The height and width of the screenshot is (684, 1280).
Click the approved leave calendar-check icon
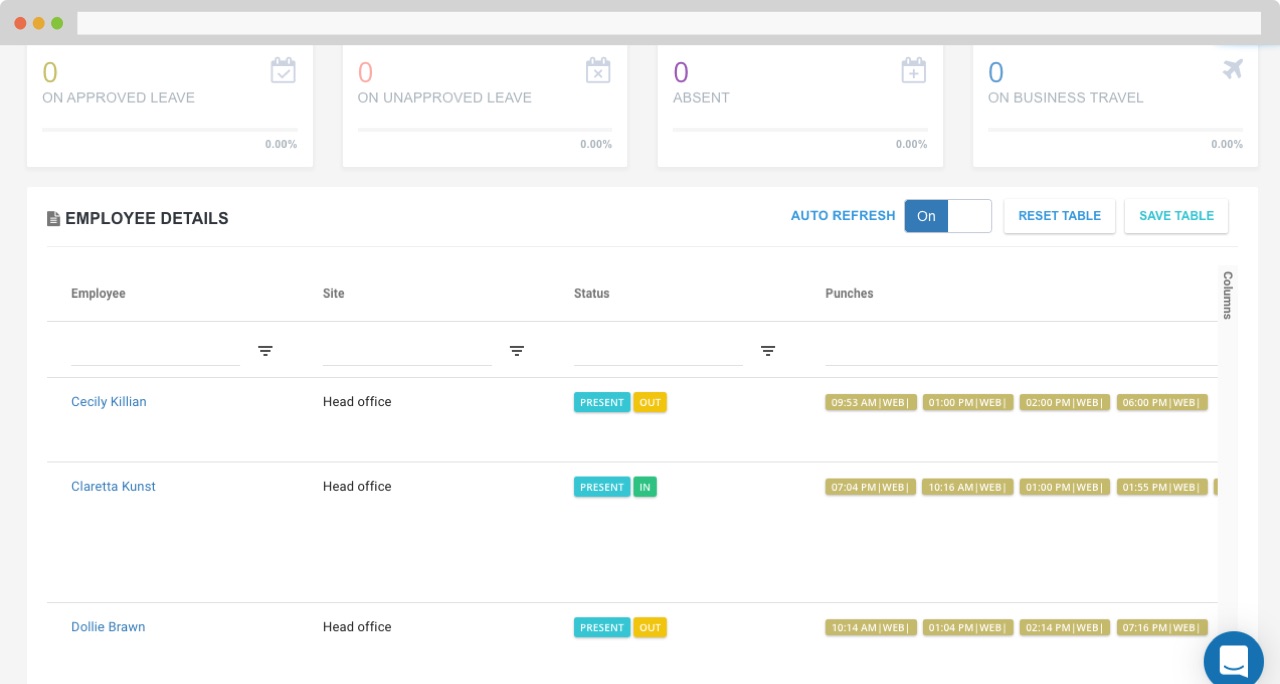[283, 70]
